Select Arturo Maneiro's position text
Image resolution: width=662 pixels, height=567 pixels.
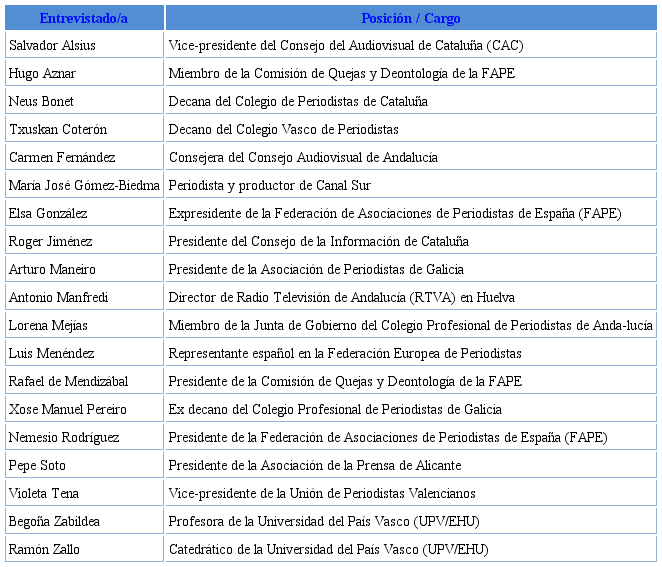coord(315,270)
